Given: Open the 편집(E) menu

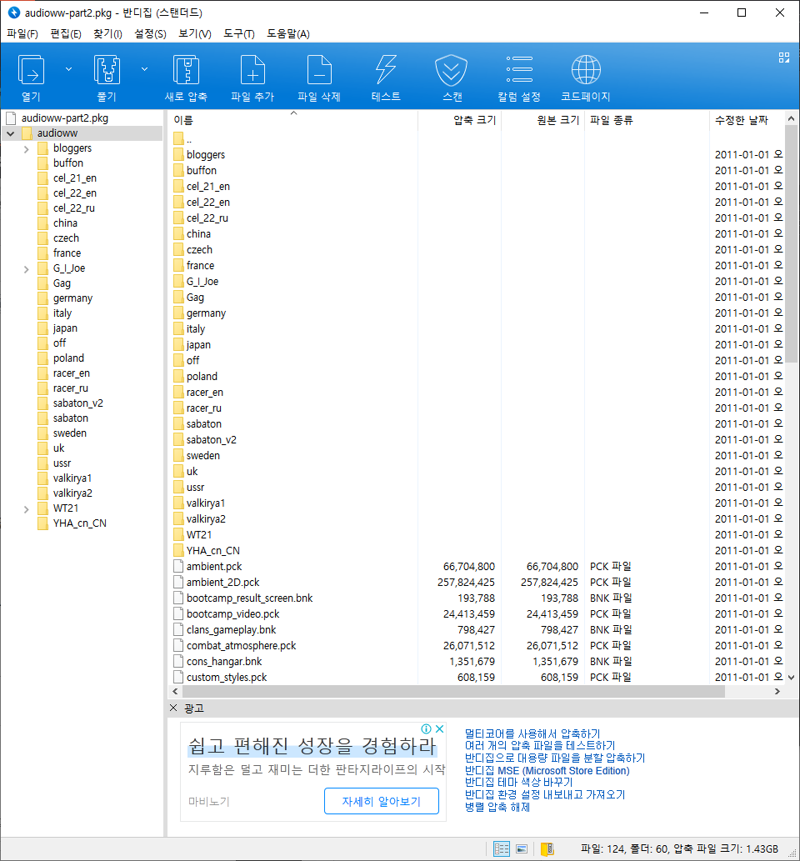Looking at the screenshot, I should coord(65,34).
